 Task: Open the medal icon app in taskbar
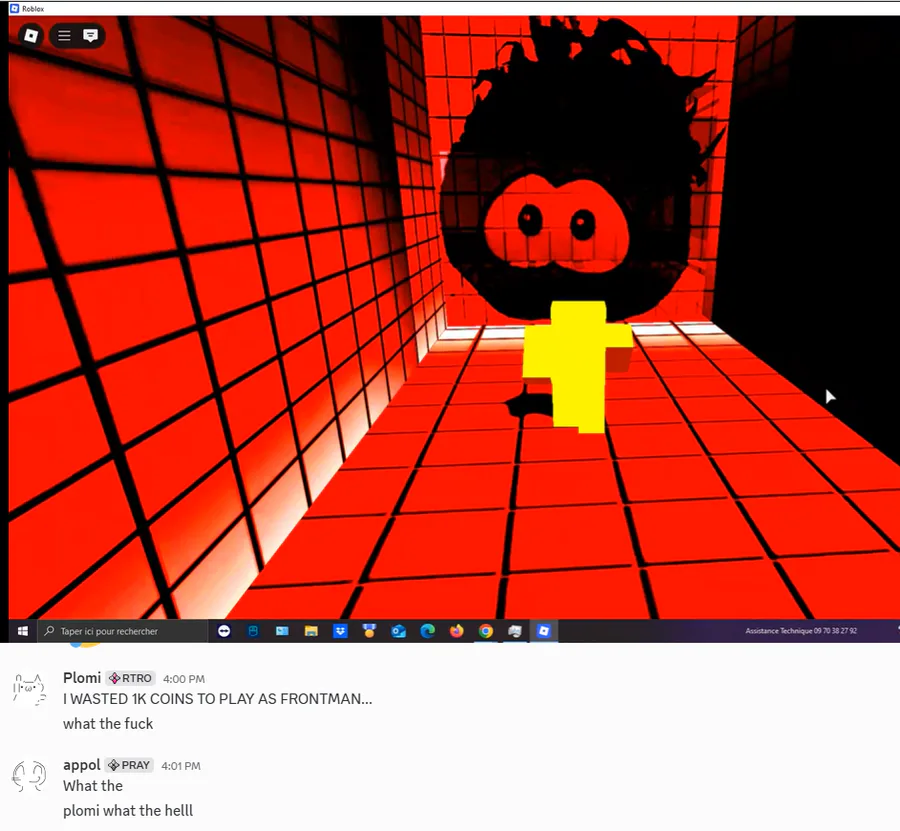coord(369,631)
